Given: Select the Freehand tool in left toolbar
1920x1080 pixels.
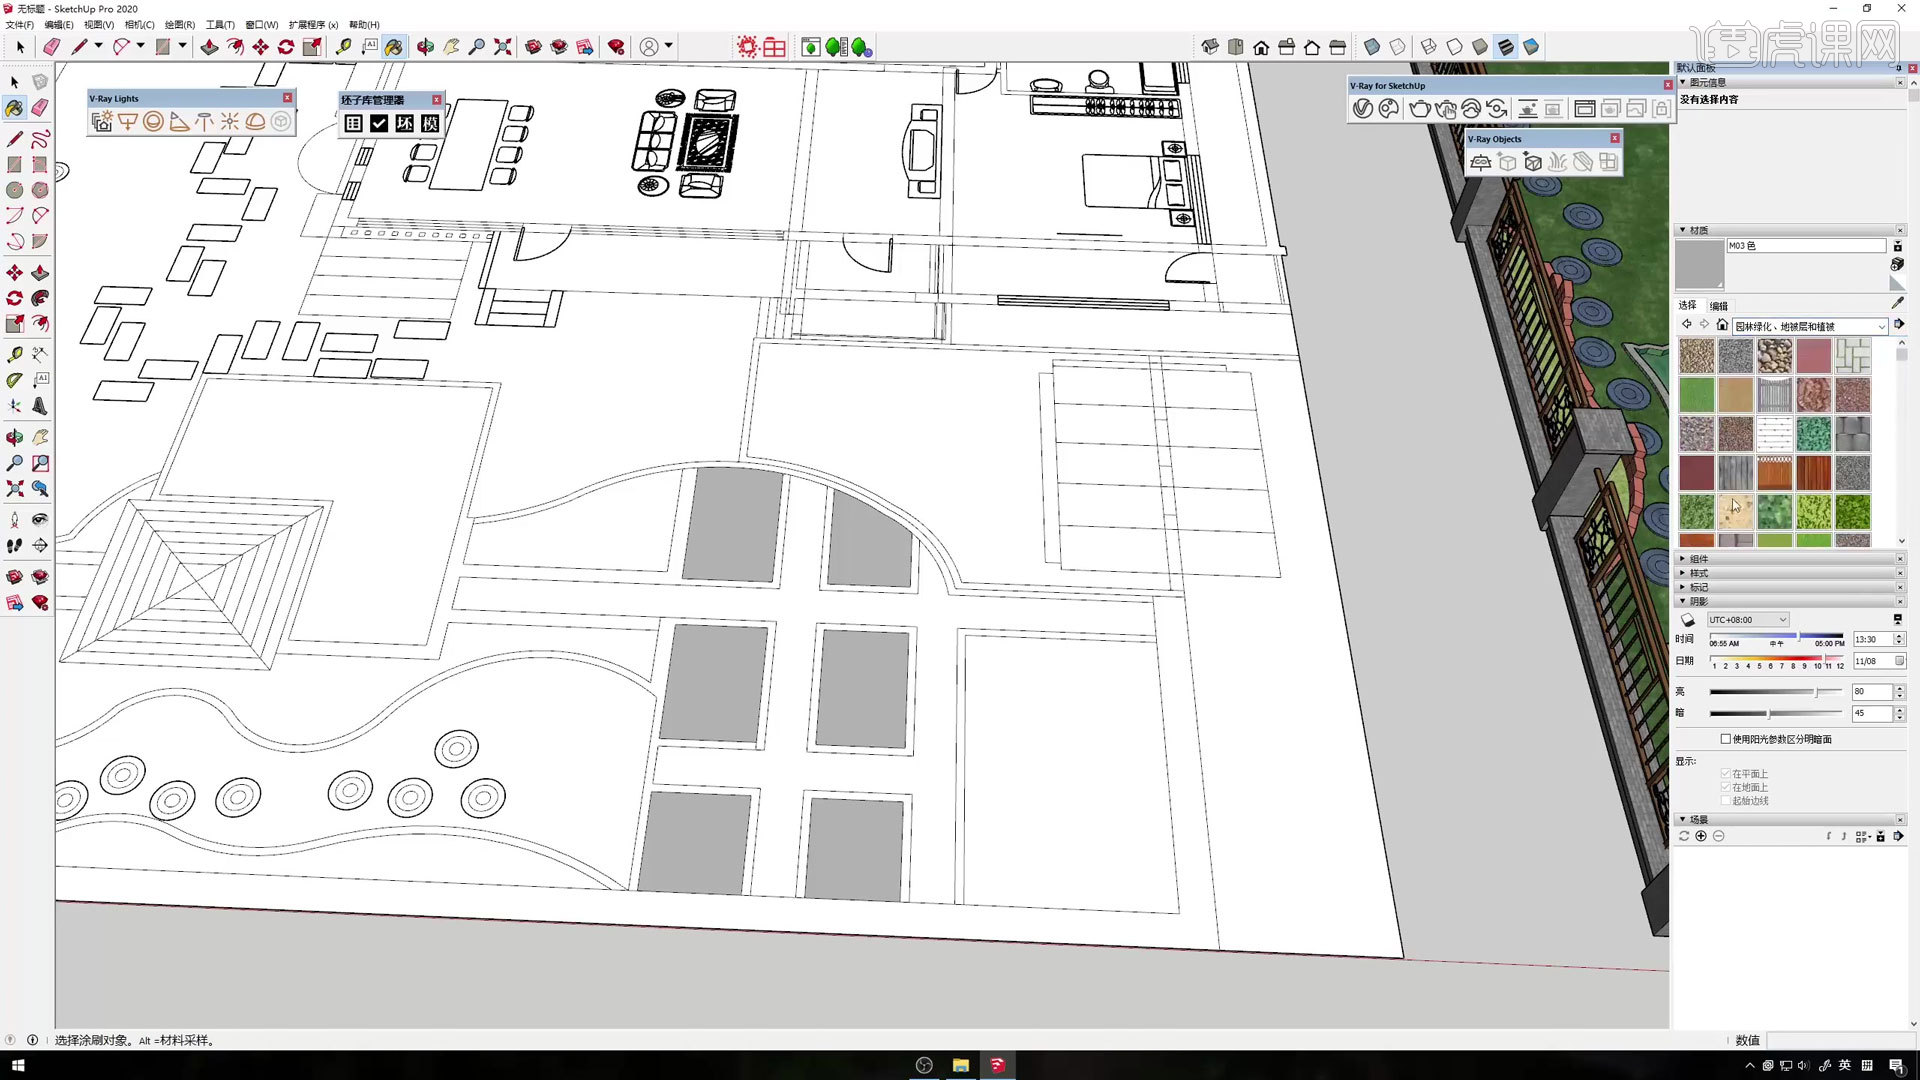Looking at the screenshot, I should tap(40, 139).
